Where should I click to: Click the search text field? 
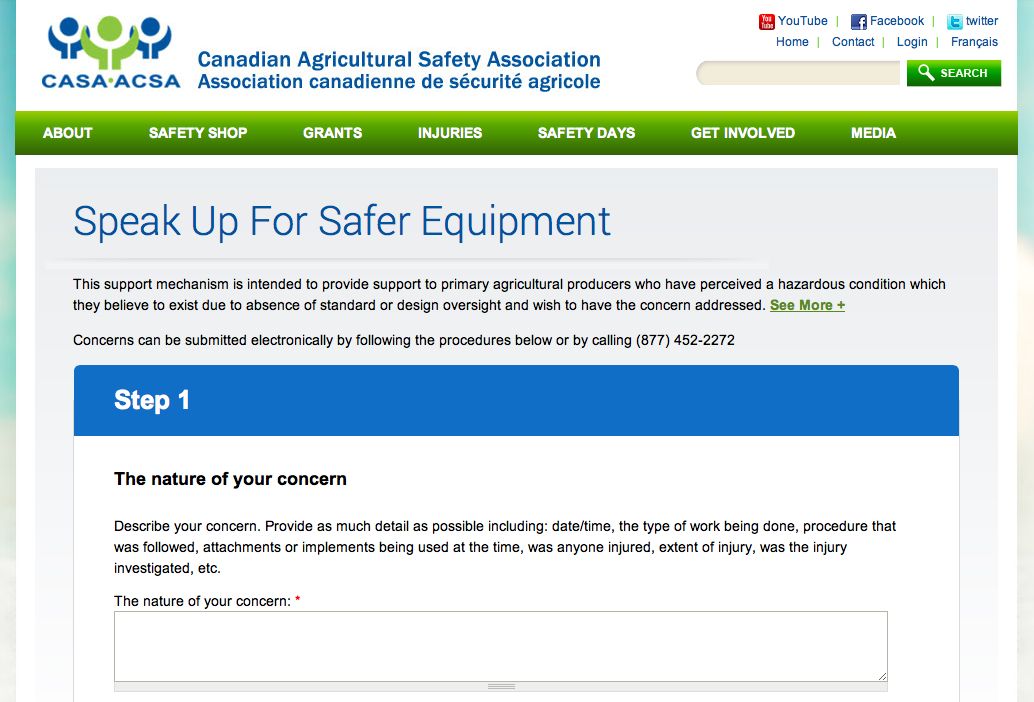[800, 72]
